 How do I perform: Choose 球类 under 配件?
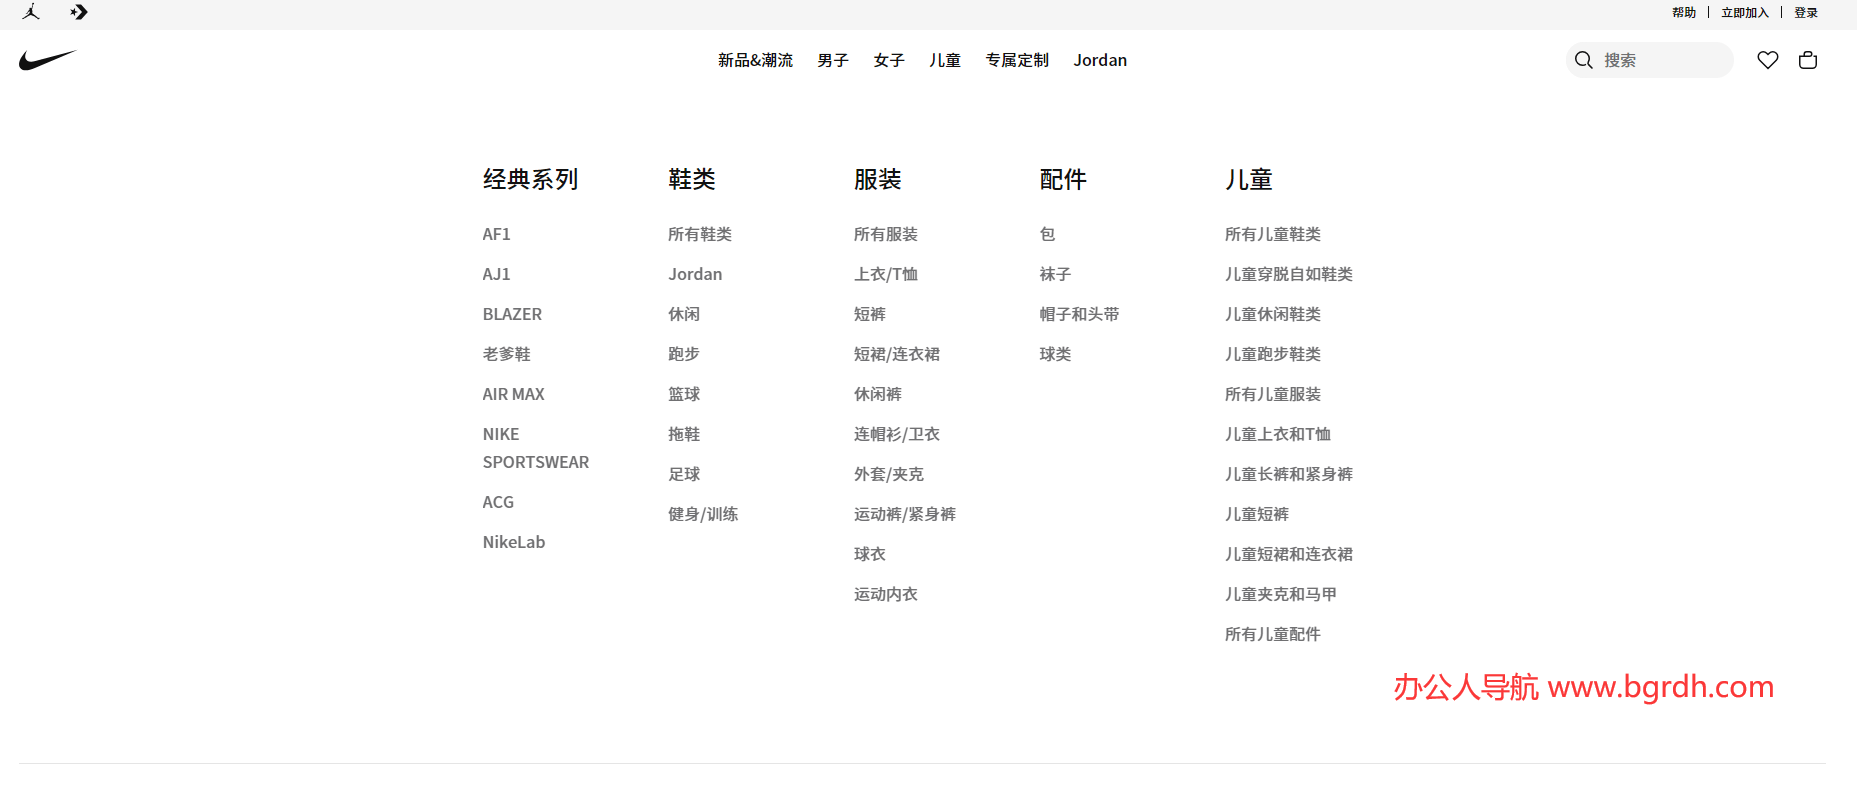click(1055, 354)
